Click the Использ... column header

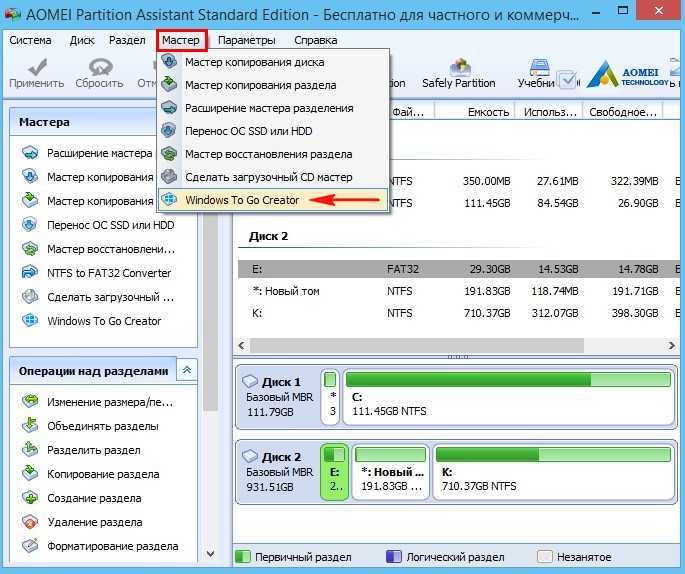click(x=550, y=112)
